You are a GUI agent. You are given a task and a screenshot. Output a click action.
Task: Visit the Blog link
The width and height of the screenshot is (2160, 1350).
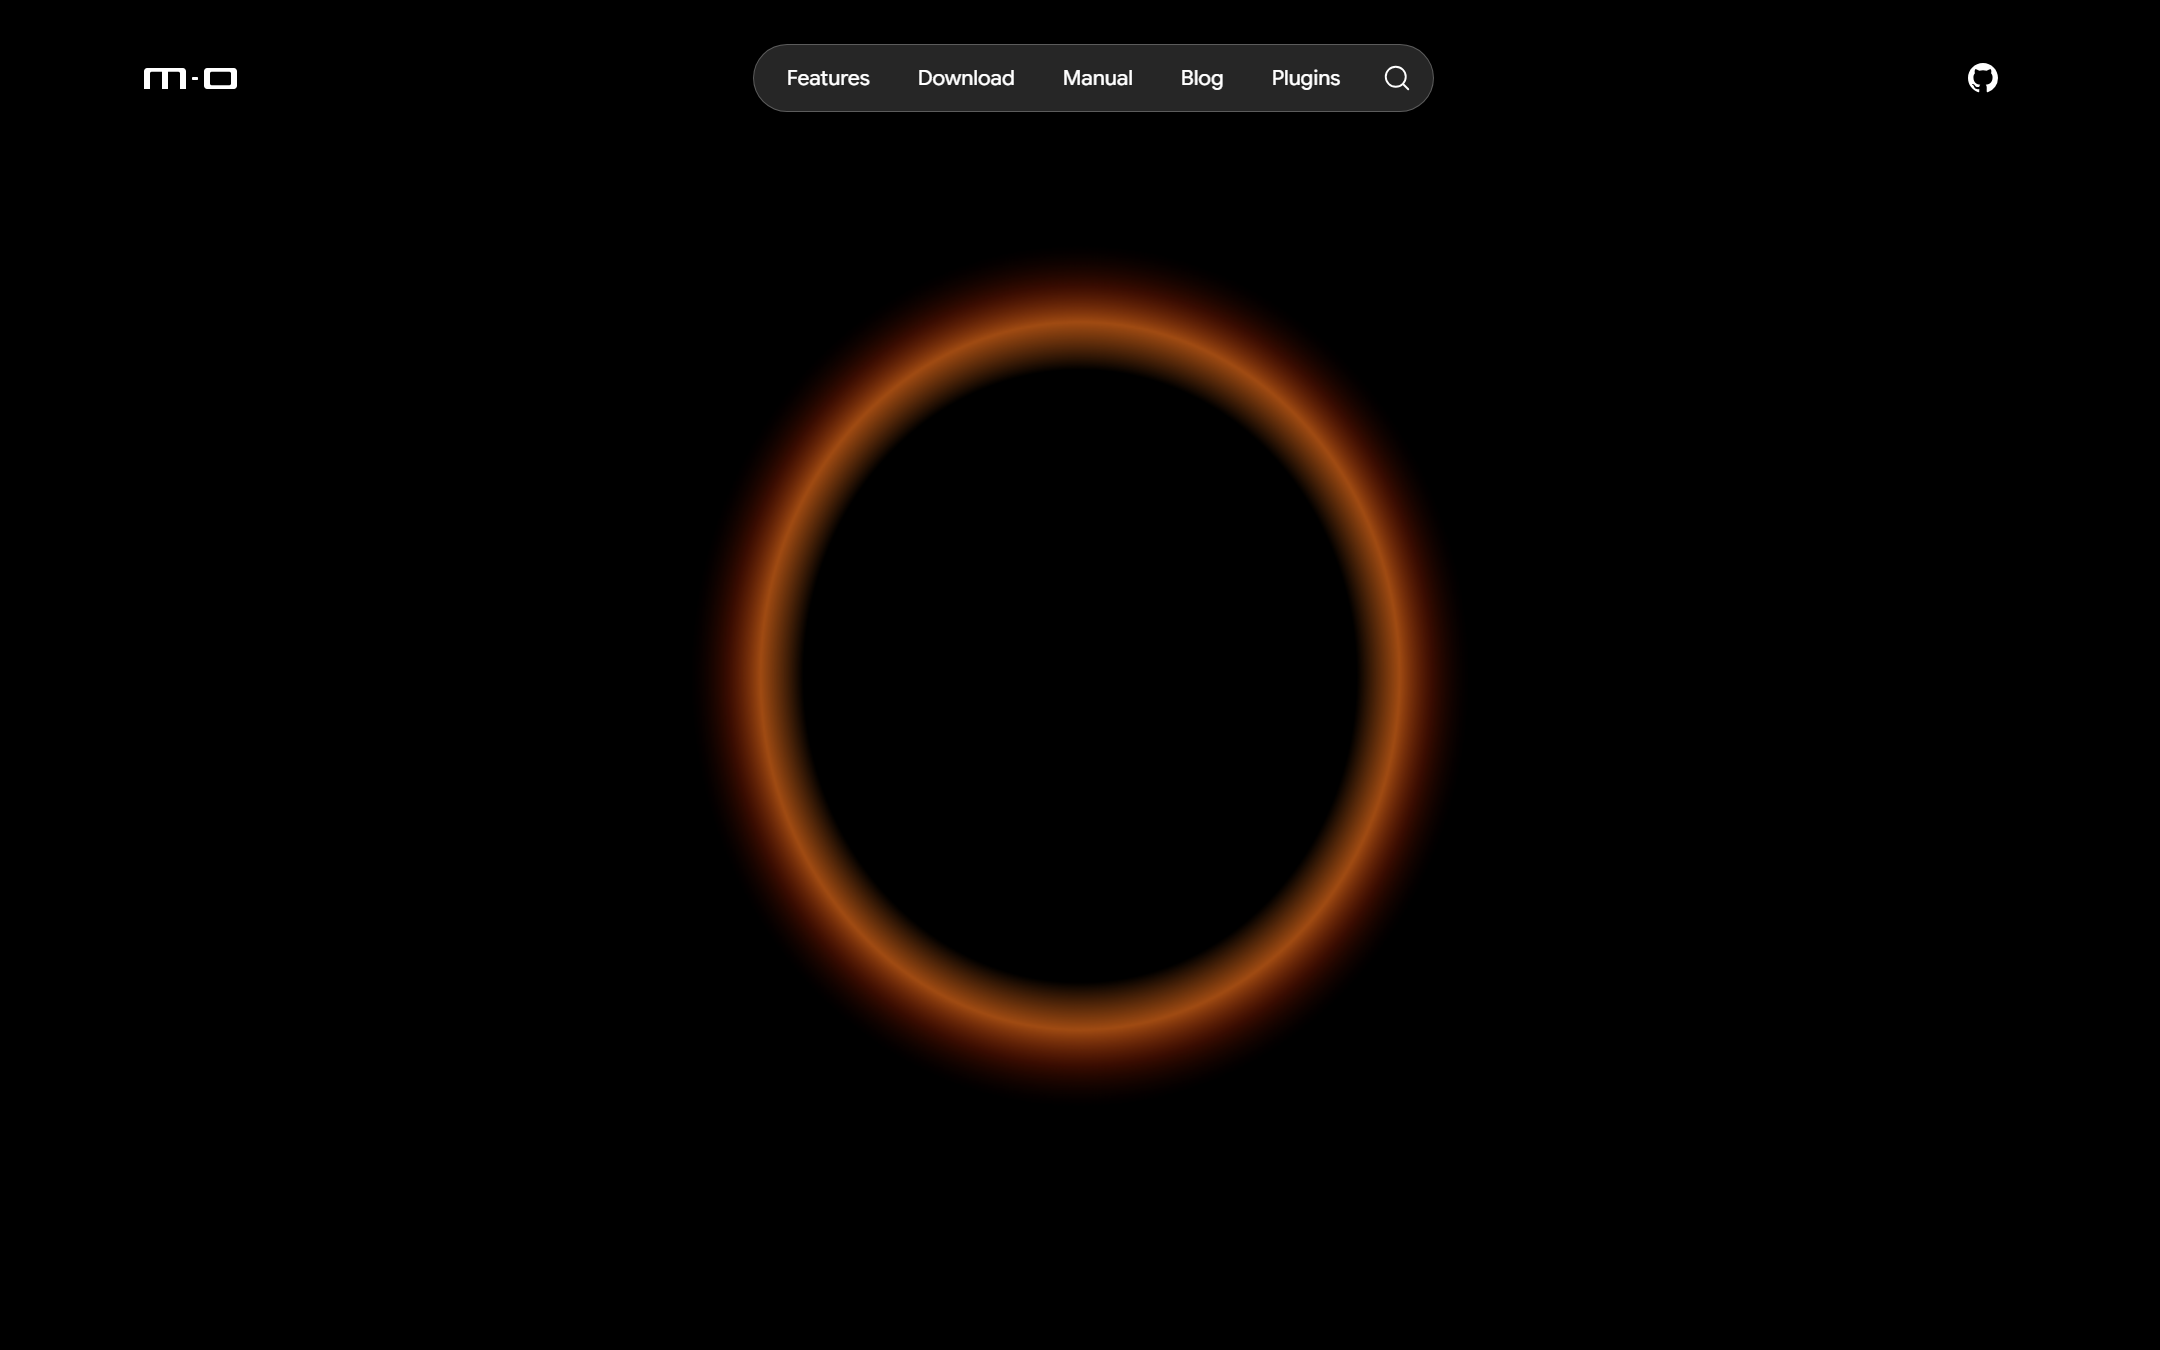click(x=1202, y=78)
